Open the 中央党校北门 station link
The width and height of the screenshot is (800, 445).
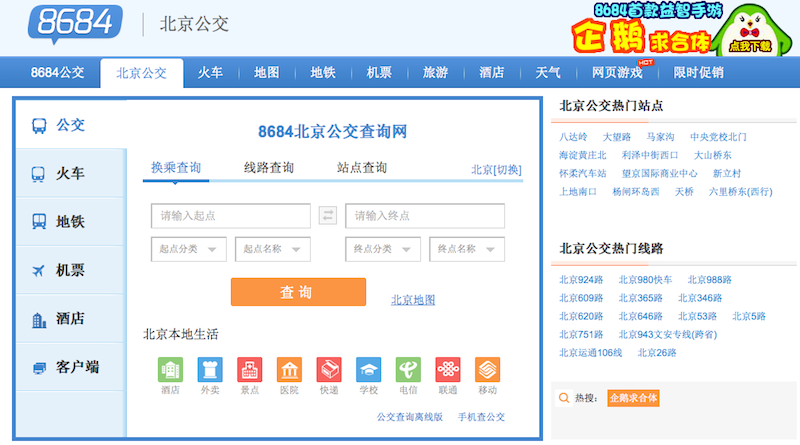pos(718,137)
